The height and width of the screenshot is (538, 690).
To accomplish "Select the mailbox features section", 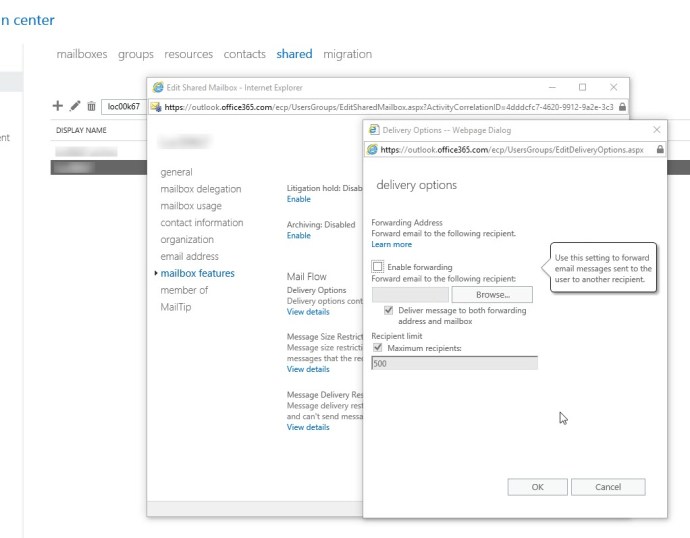I will pos(197,273).
